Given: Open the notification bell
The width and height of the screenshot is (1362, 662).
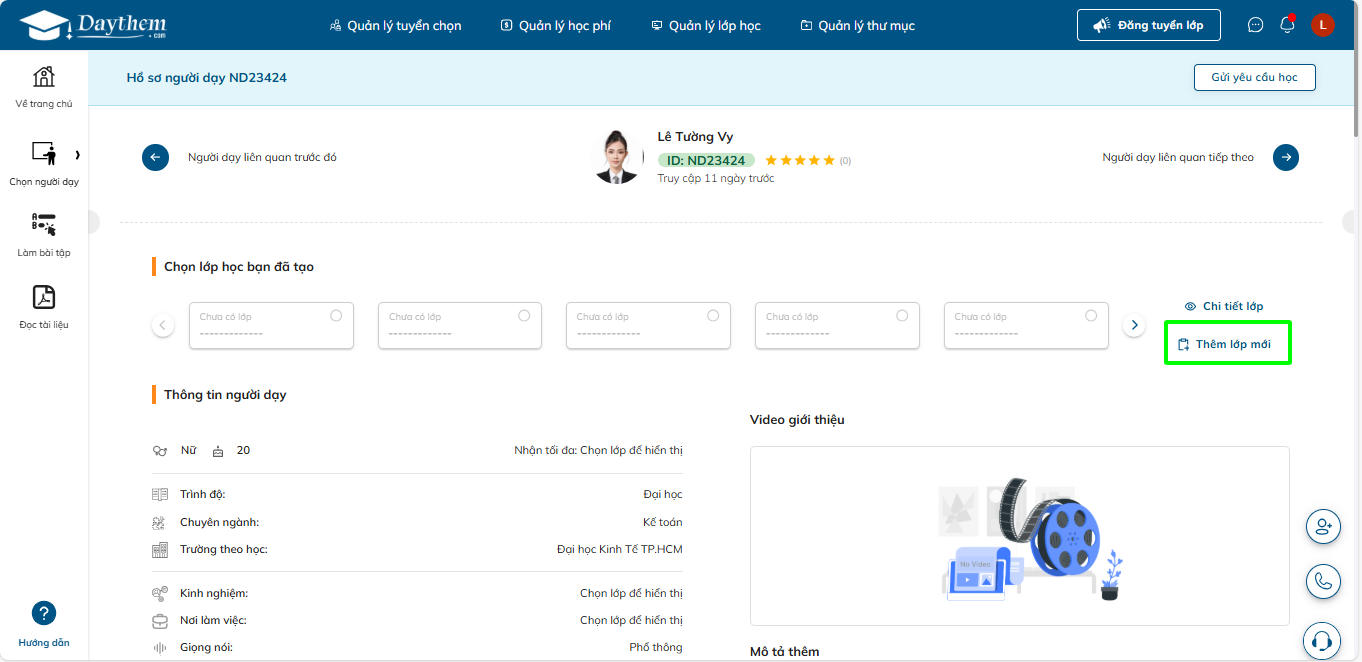Looking at the screenshot, I should coord(1288,25).
